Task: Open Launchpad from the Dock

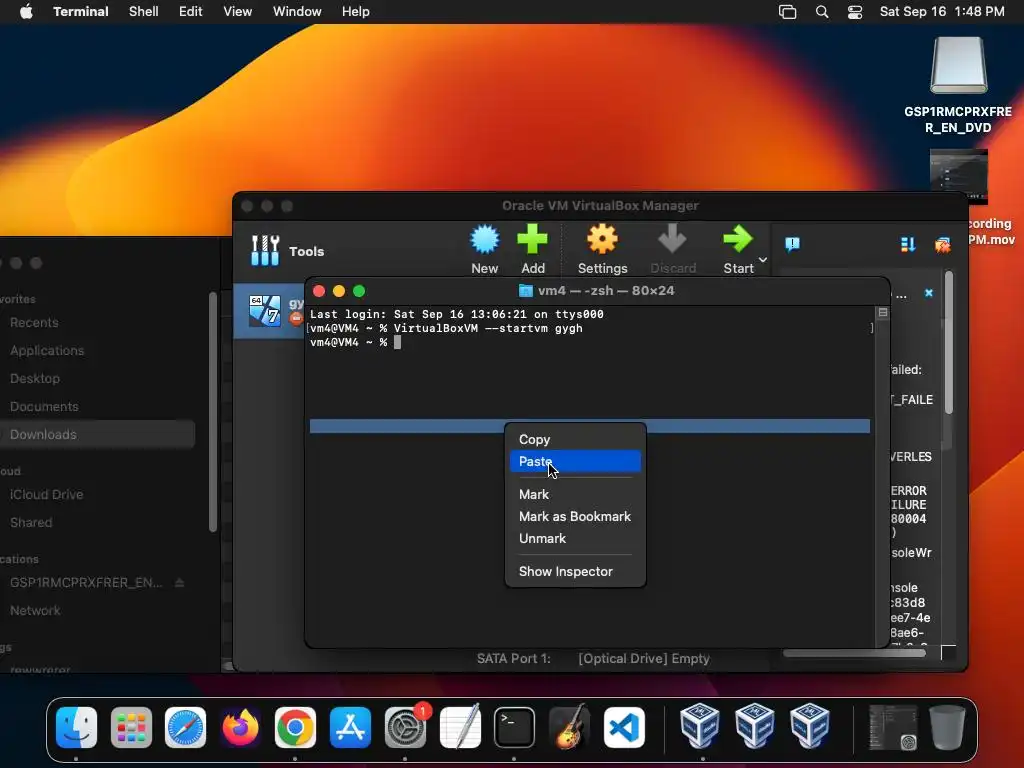Action: pyautogui.click(x=131, y=727)
